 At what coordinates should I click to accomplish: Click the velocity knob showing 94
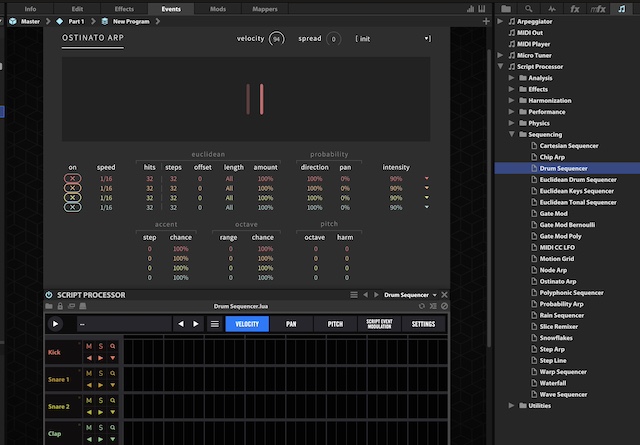pos(276,38)
